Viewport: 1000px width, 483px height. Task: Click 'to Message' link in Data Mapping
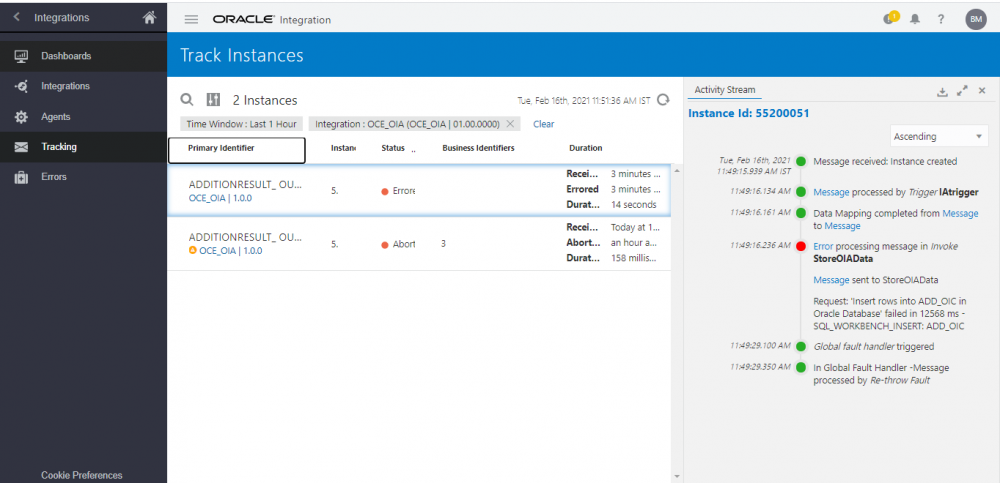pos(842,226)
